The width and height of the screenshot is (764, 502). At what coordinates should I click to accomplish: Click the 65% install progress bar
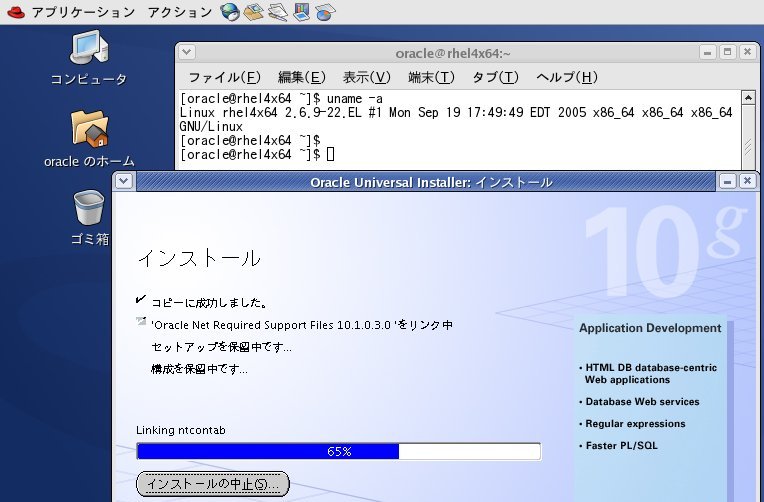[338, 451]
